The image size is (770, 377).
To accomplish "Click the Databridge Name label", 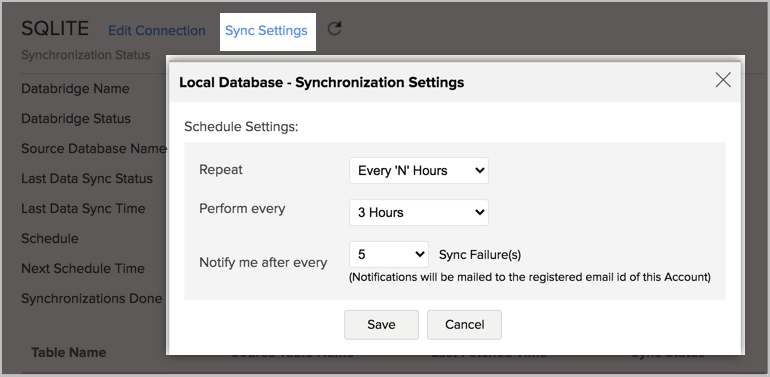I will pyautogui.click(x=75, y=89).
